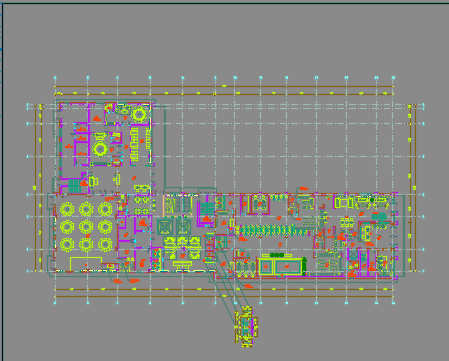Pick the large yellow double-rectangle pool outline

(280, 266)
